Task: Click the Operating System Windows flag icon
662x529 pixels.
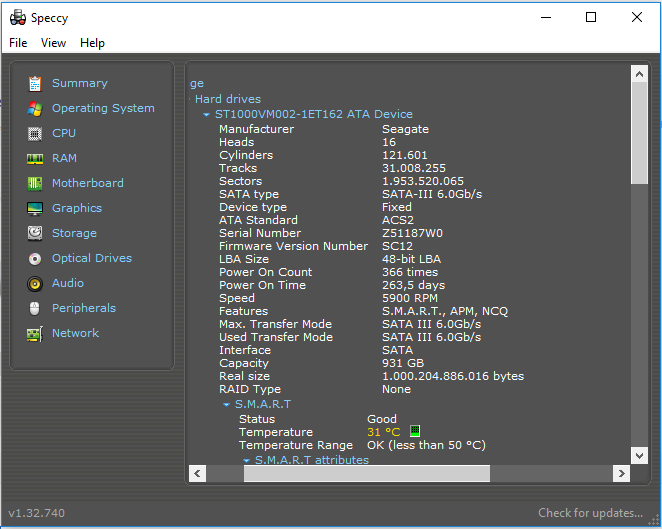Action: pyautogui.click(x=35, y=109)
